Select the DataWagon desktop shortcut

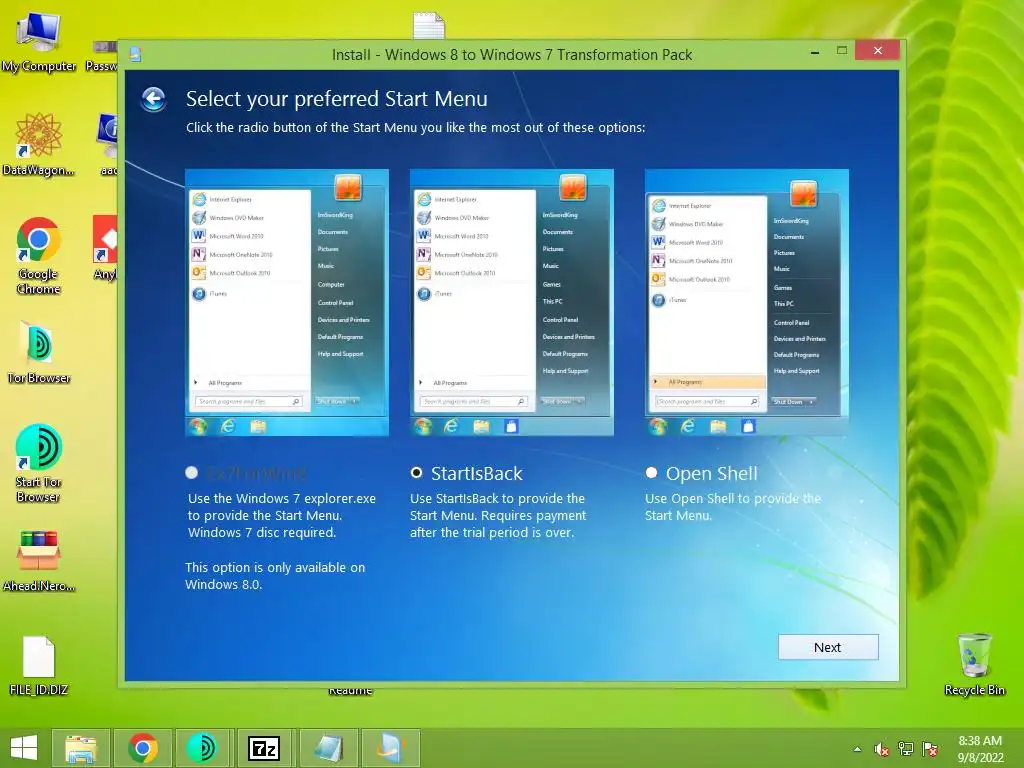39,144
